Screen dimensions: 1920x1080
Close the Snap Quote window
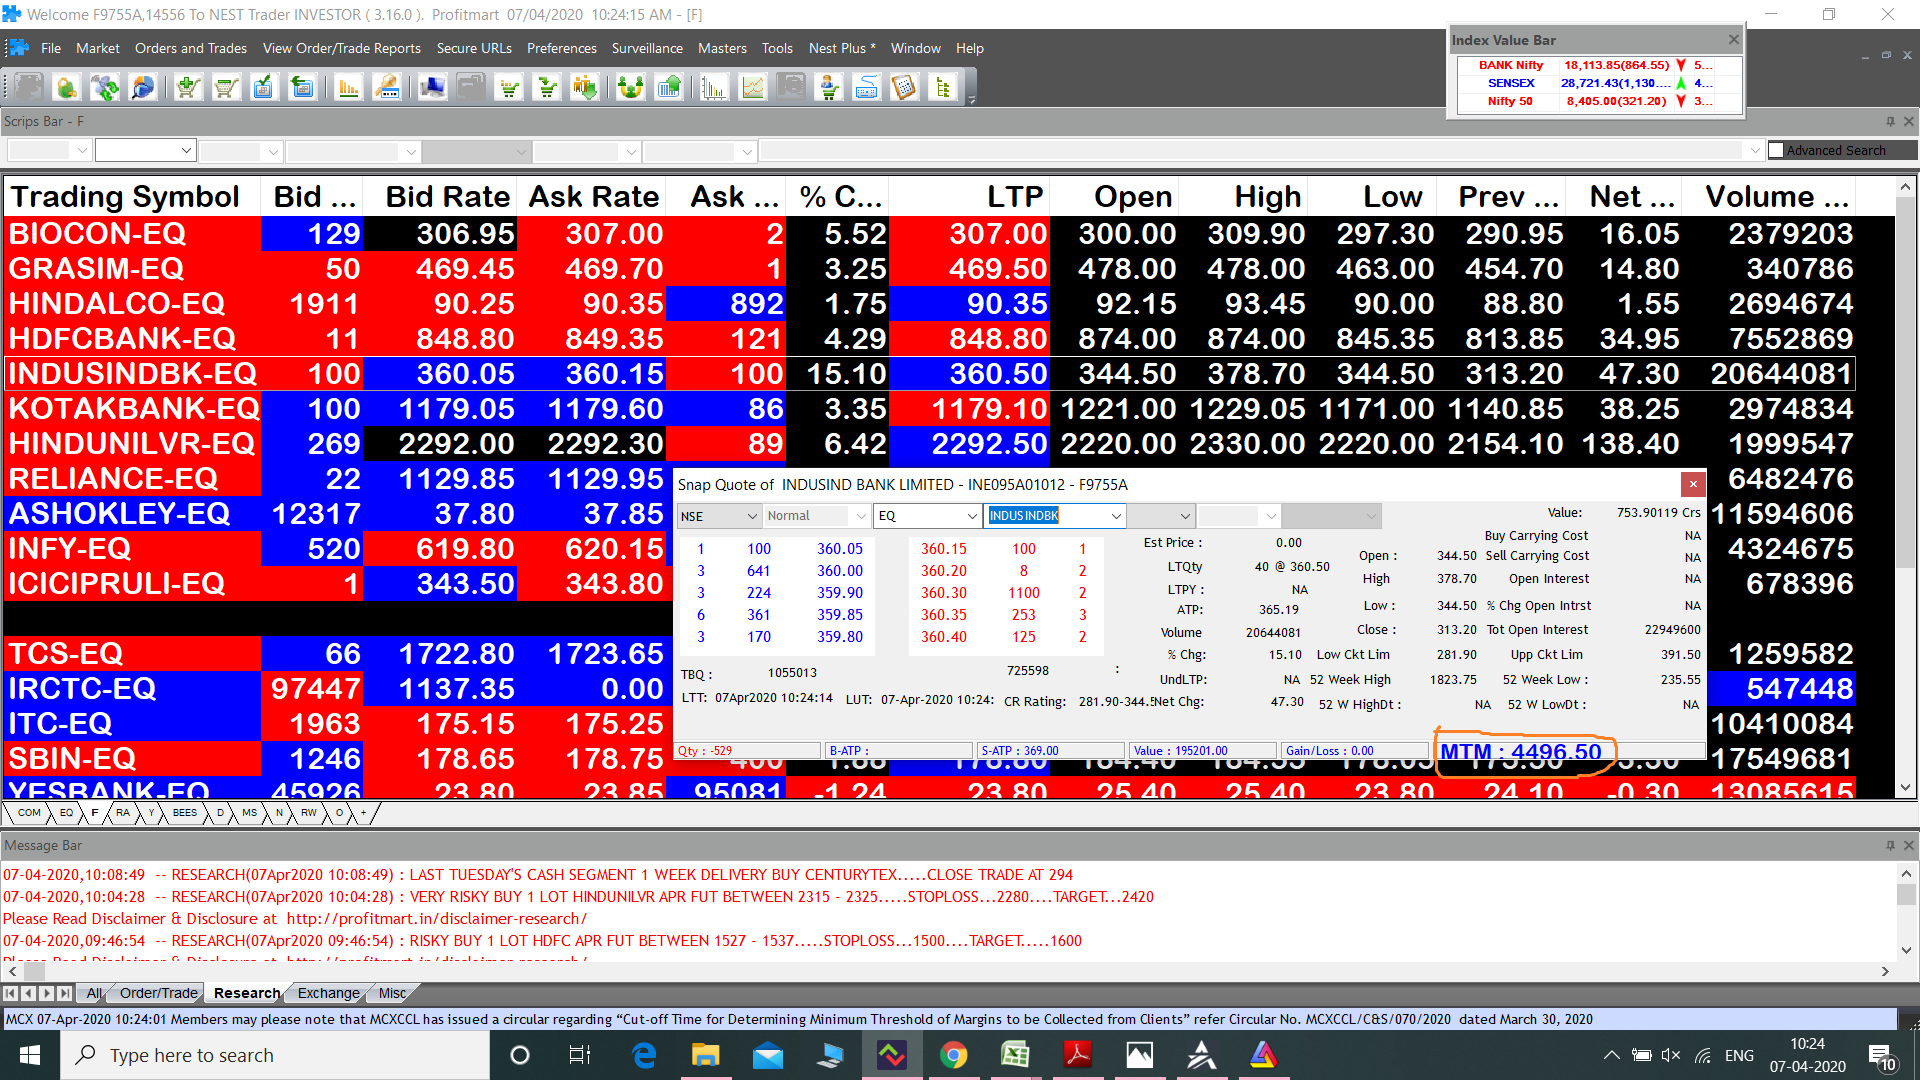[1693, 484]
